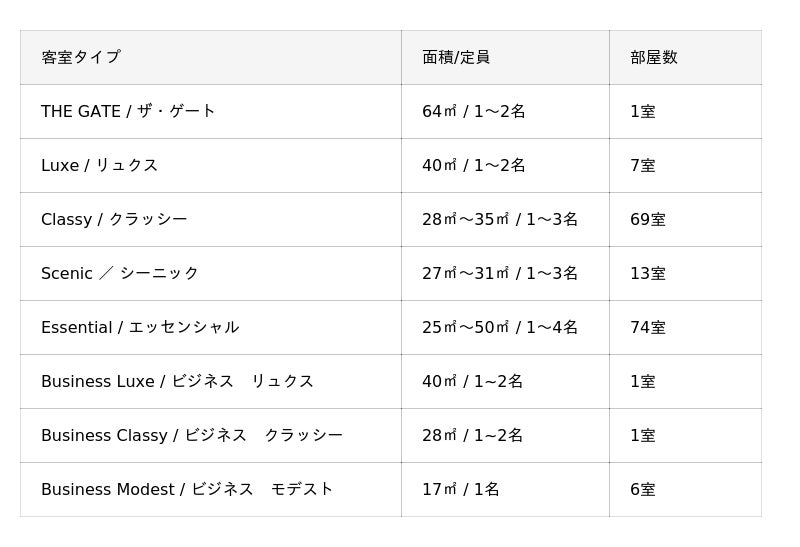Select Business Luxe / ビジネス リュクス cell
The image size is (800, 547).
click(x=177, y=381)
